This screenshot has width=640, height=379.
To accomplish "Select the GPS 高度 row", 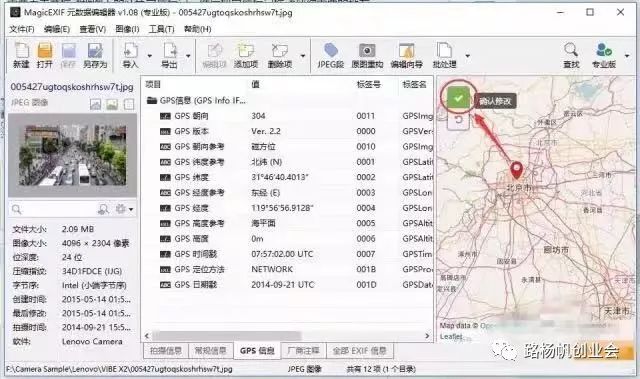I will [288, 239].
